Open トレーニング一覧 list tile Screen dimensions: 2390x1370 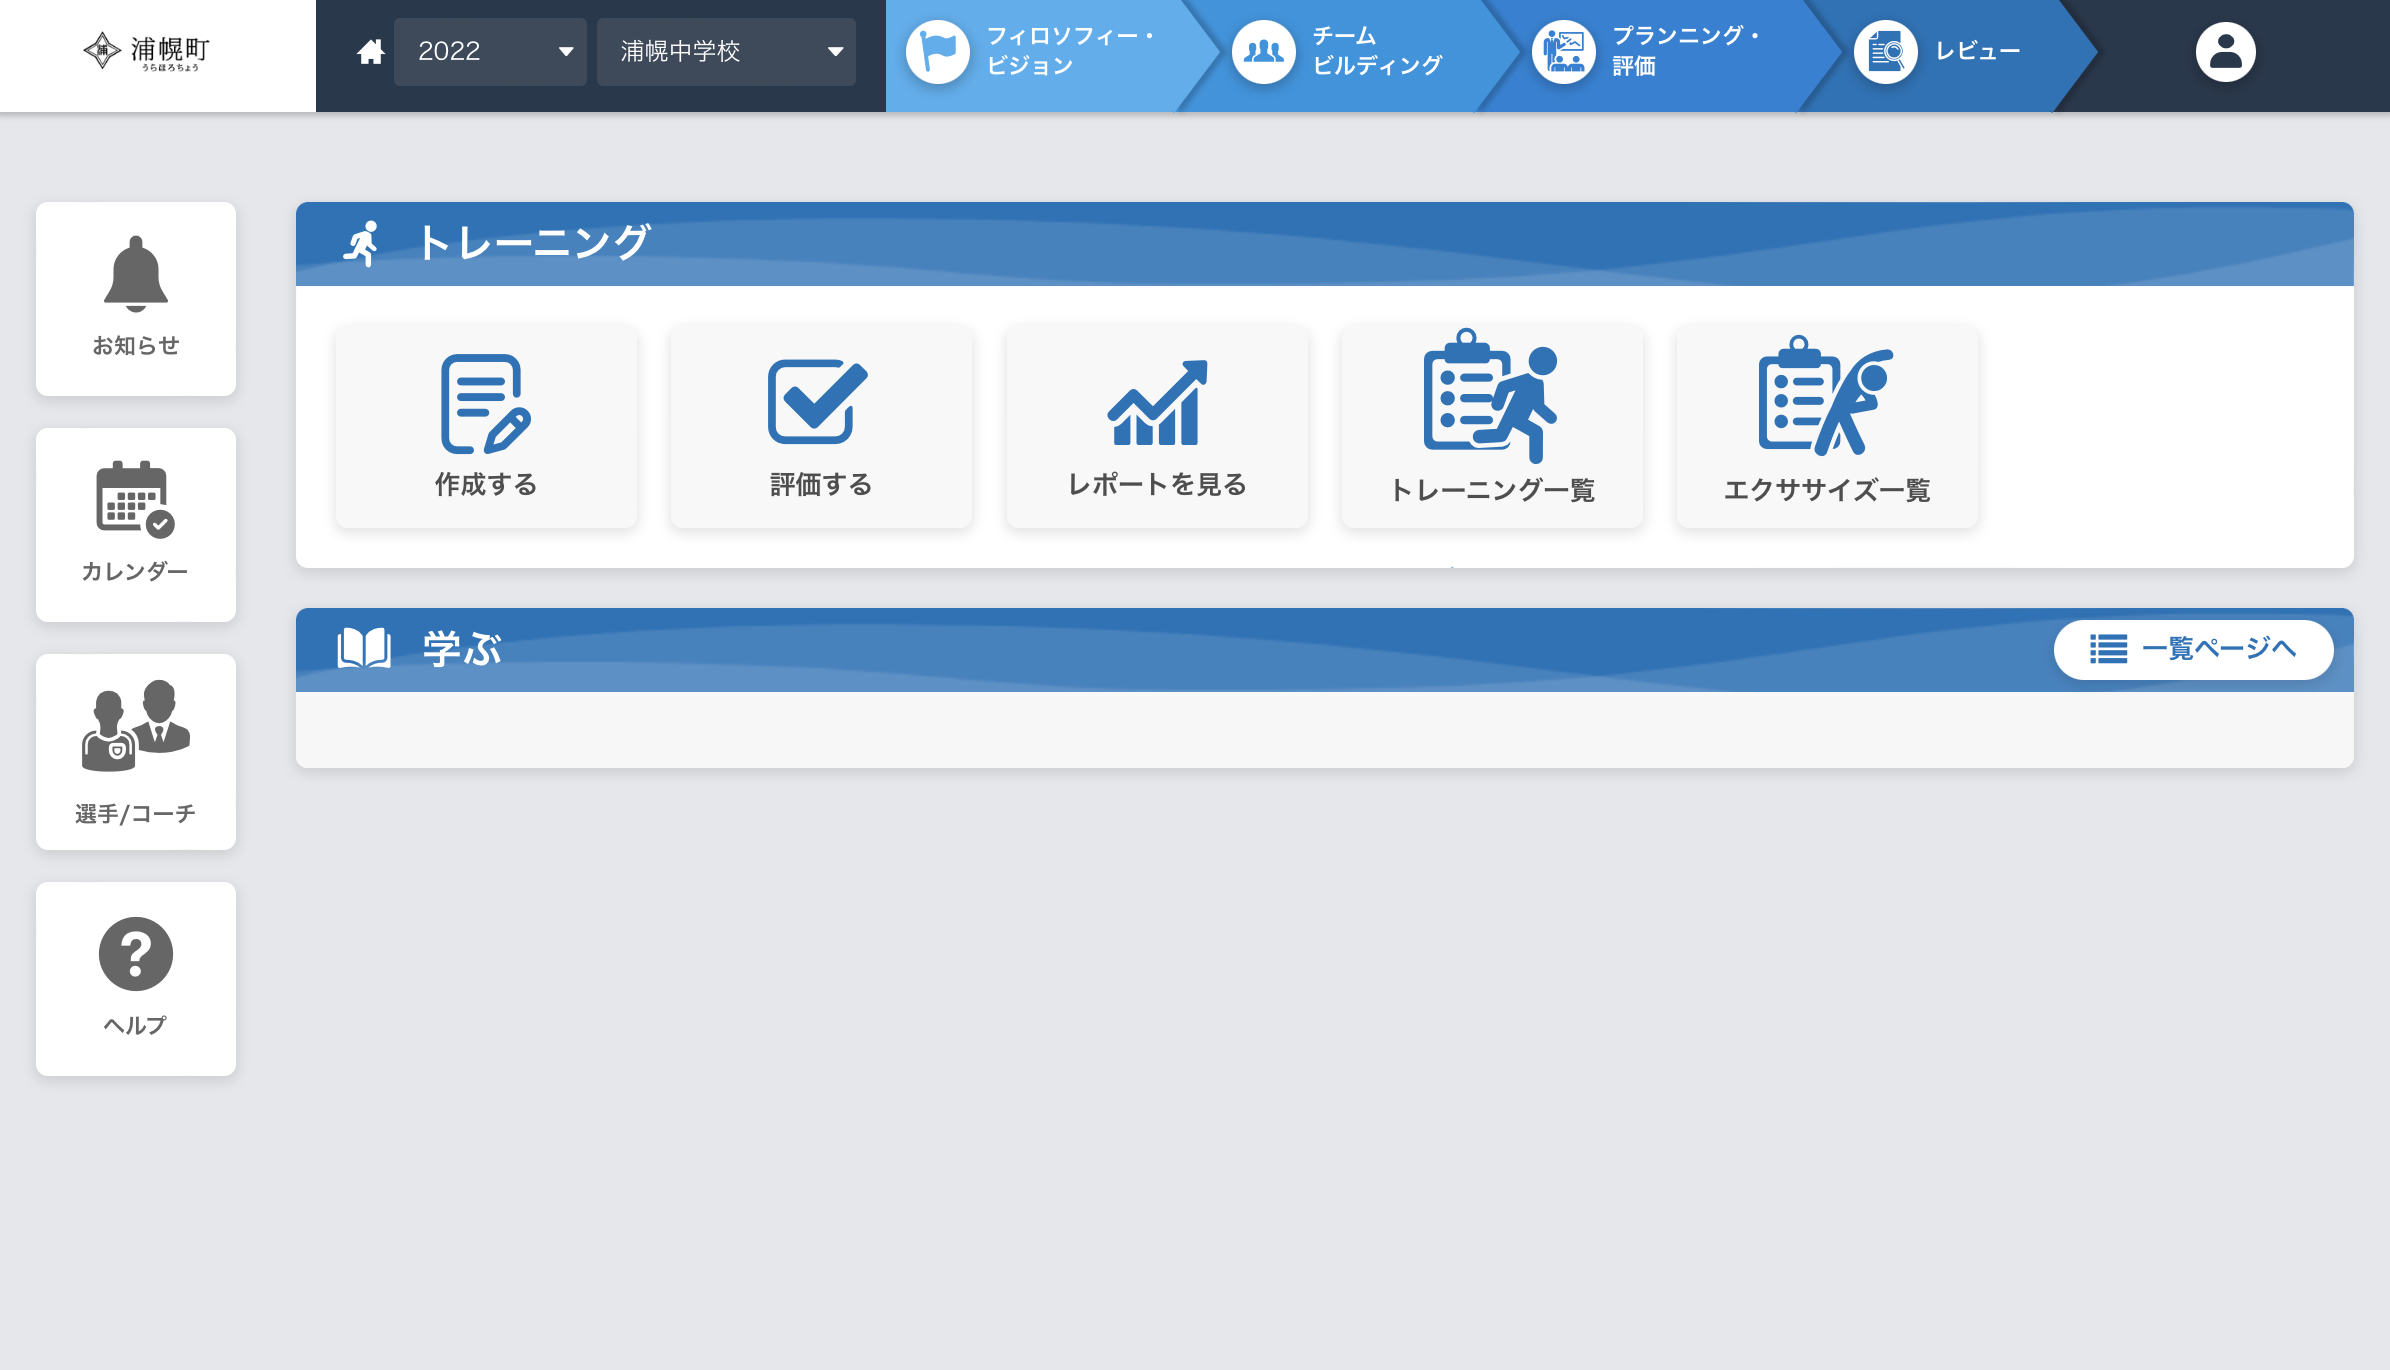click(1492, 426)
